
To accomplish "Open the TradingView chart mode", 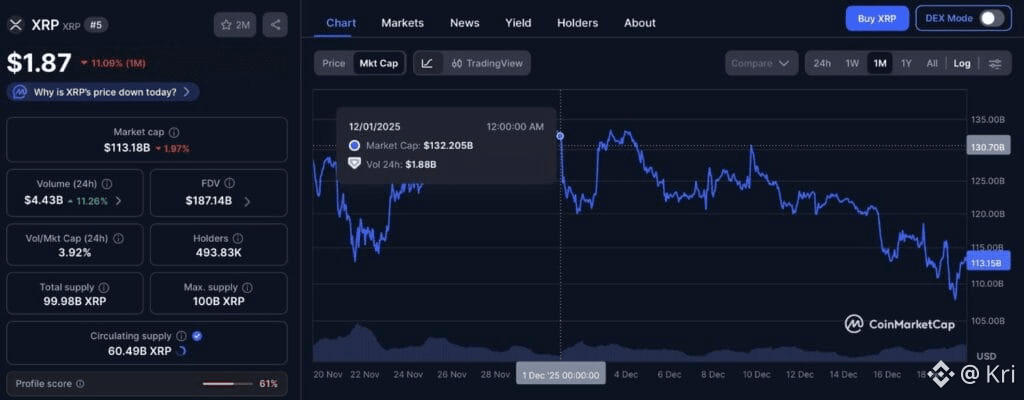I will click(x=487, y=63).
